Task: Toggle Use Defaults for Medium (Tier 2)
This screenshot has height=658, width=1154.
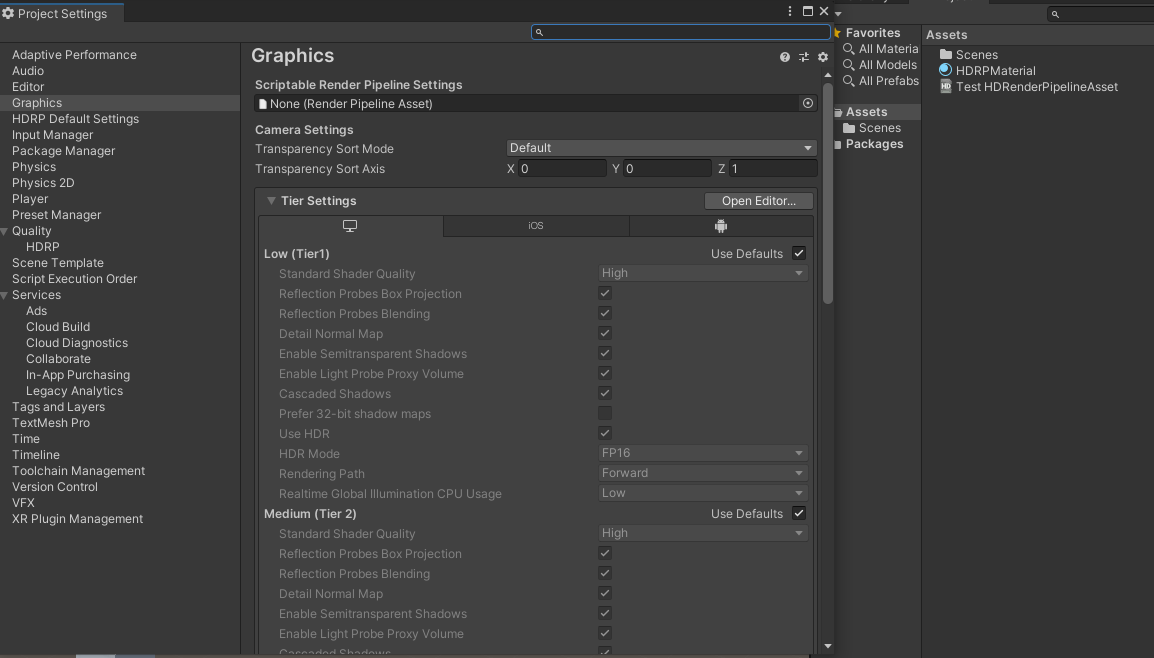Action: pyautogui.click(x=799, y=513)
